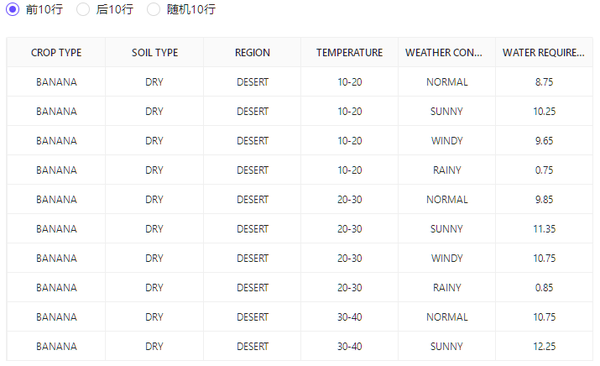Select the cell with value 12.25
Viewport: 600px width, 366px height.
pos(544,346)
